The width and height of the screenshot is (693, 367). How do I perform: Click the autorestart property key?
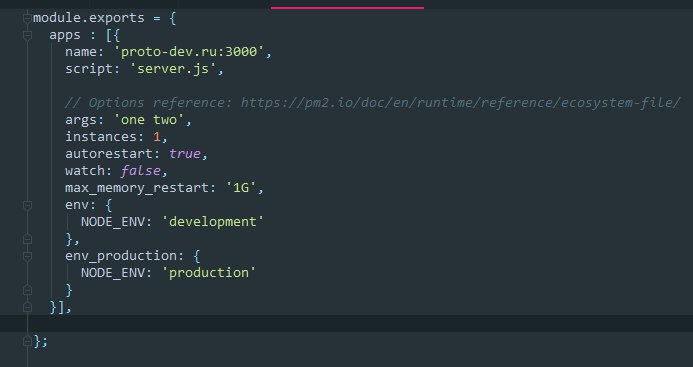(x=109, y=154)
